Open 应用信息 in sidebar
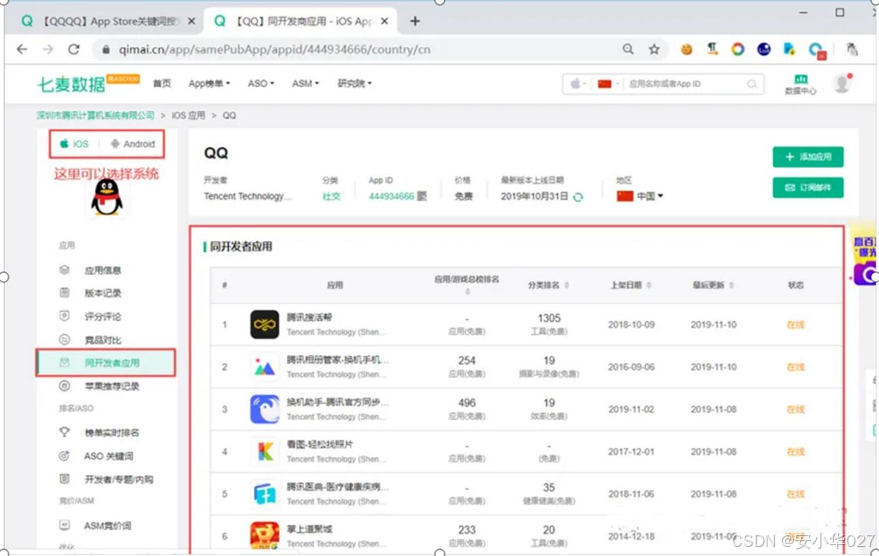Screen dimensions: 879x556 pyautogui.click(x=103, y=271)
